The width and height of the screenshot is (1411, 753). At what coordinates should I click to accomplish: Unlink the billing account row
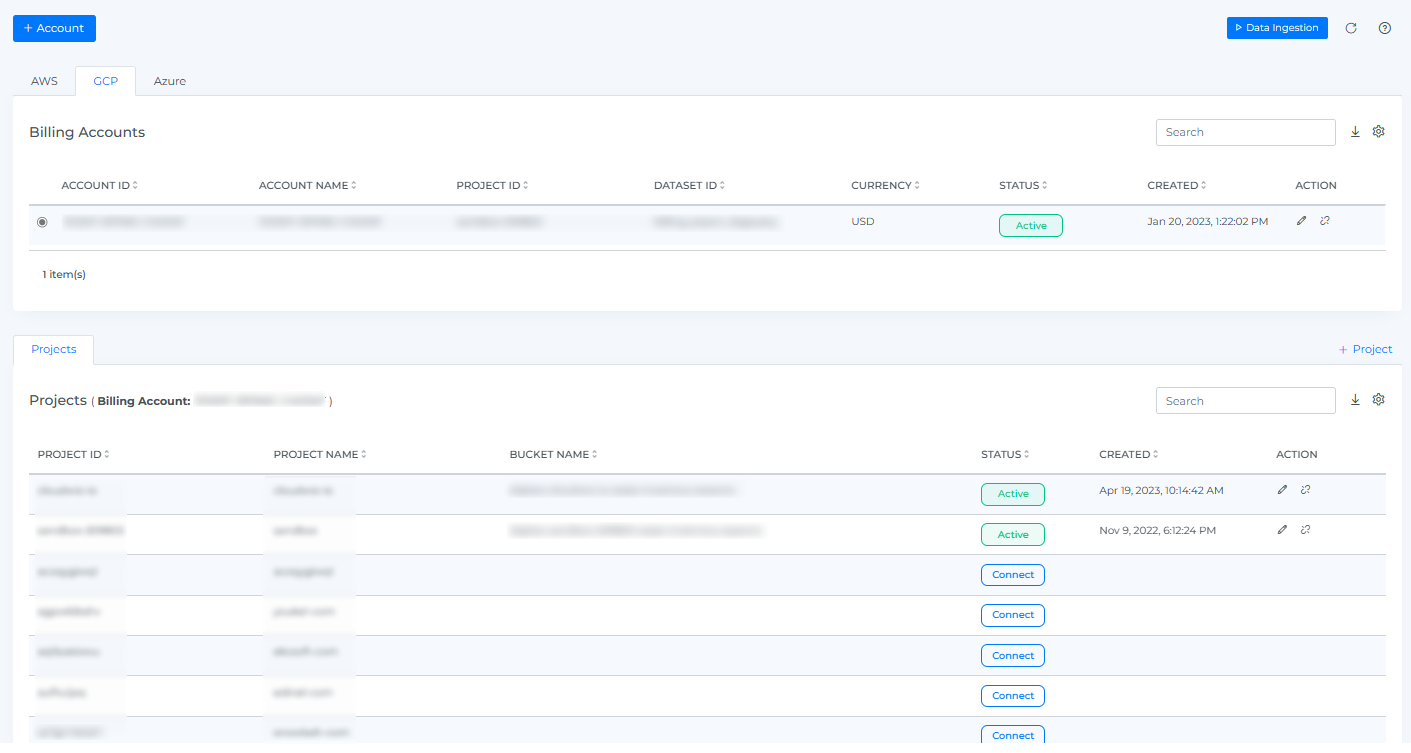pos(1325,221)
